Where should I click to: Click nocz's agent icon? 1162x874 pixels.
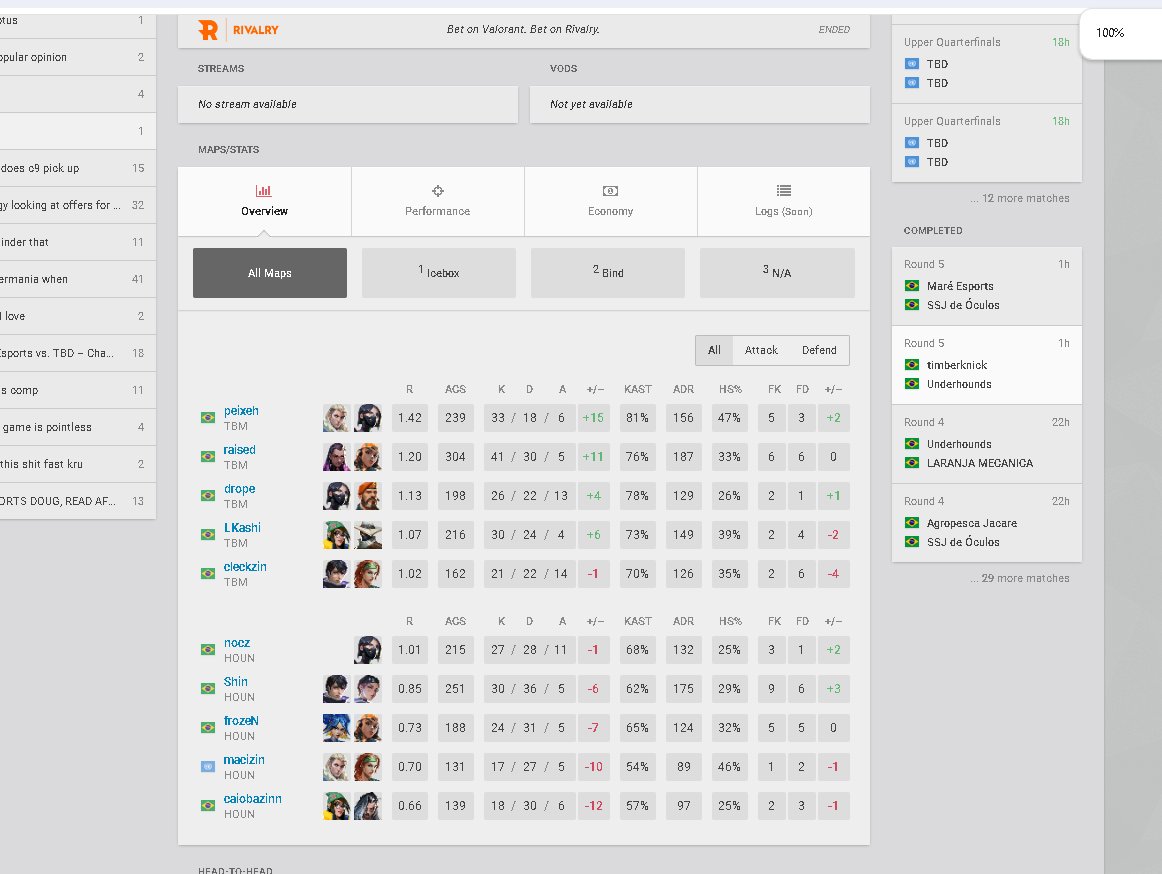368,650
